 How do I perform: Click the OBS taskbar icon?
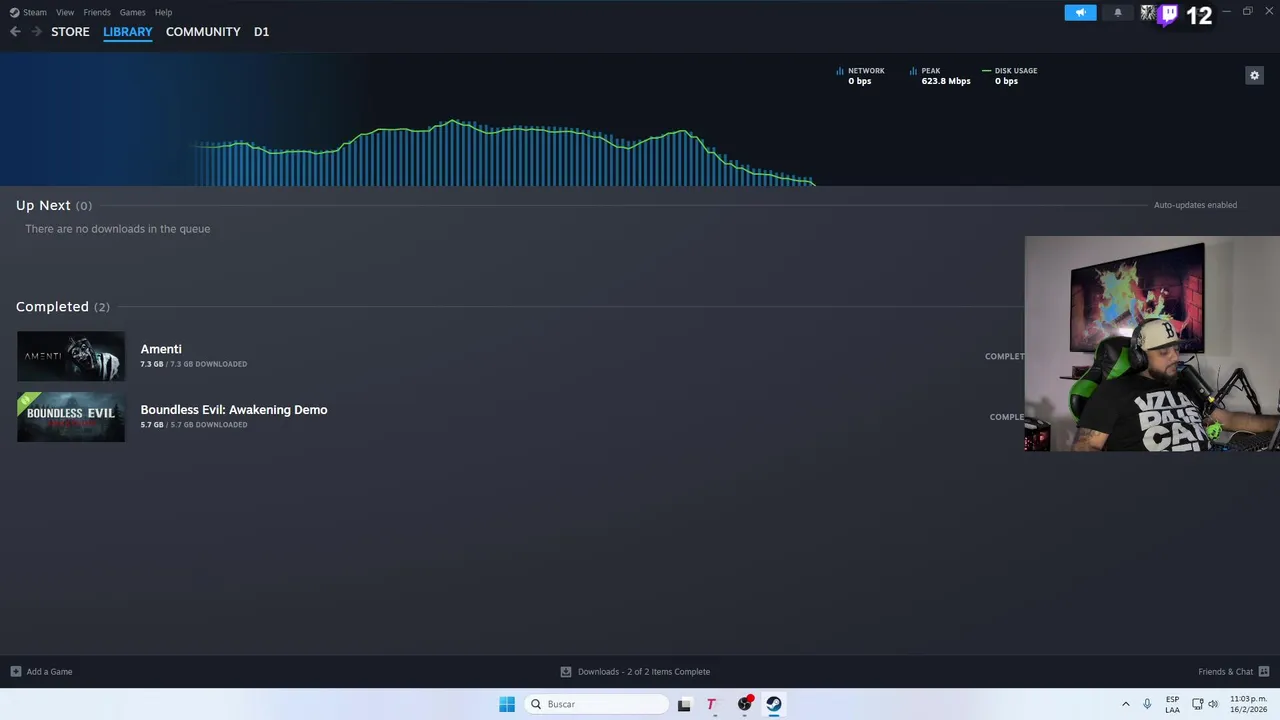pos(745,704)
